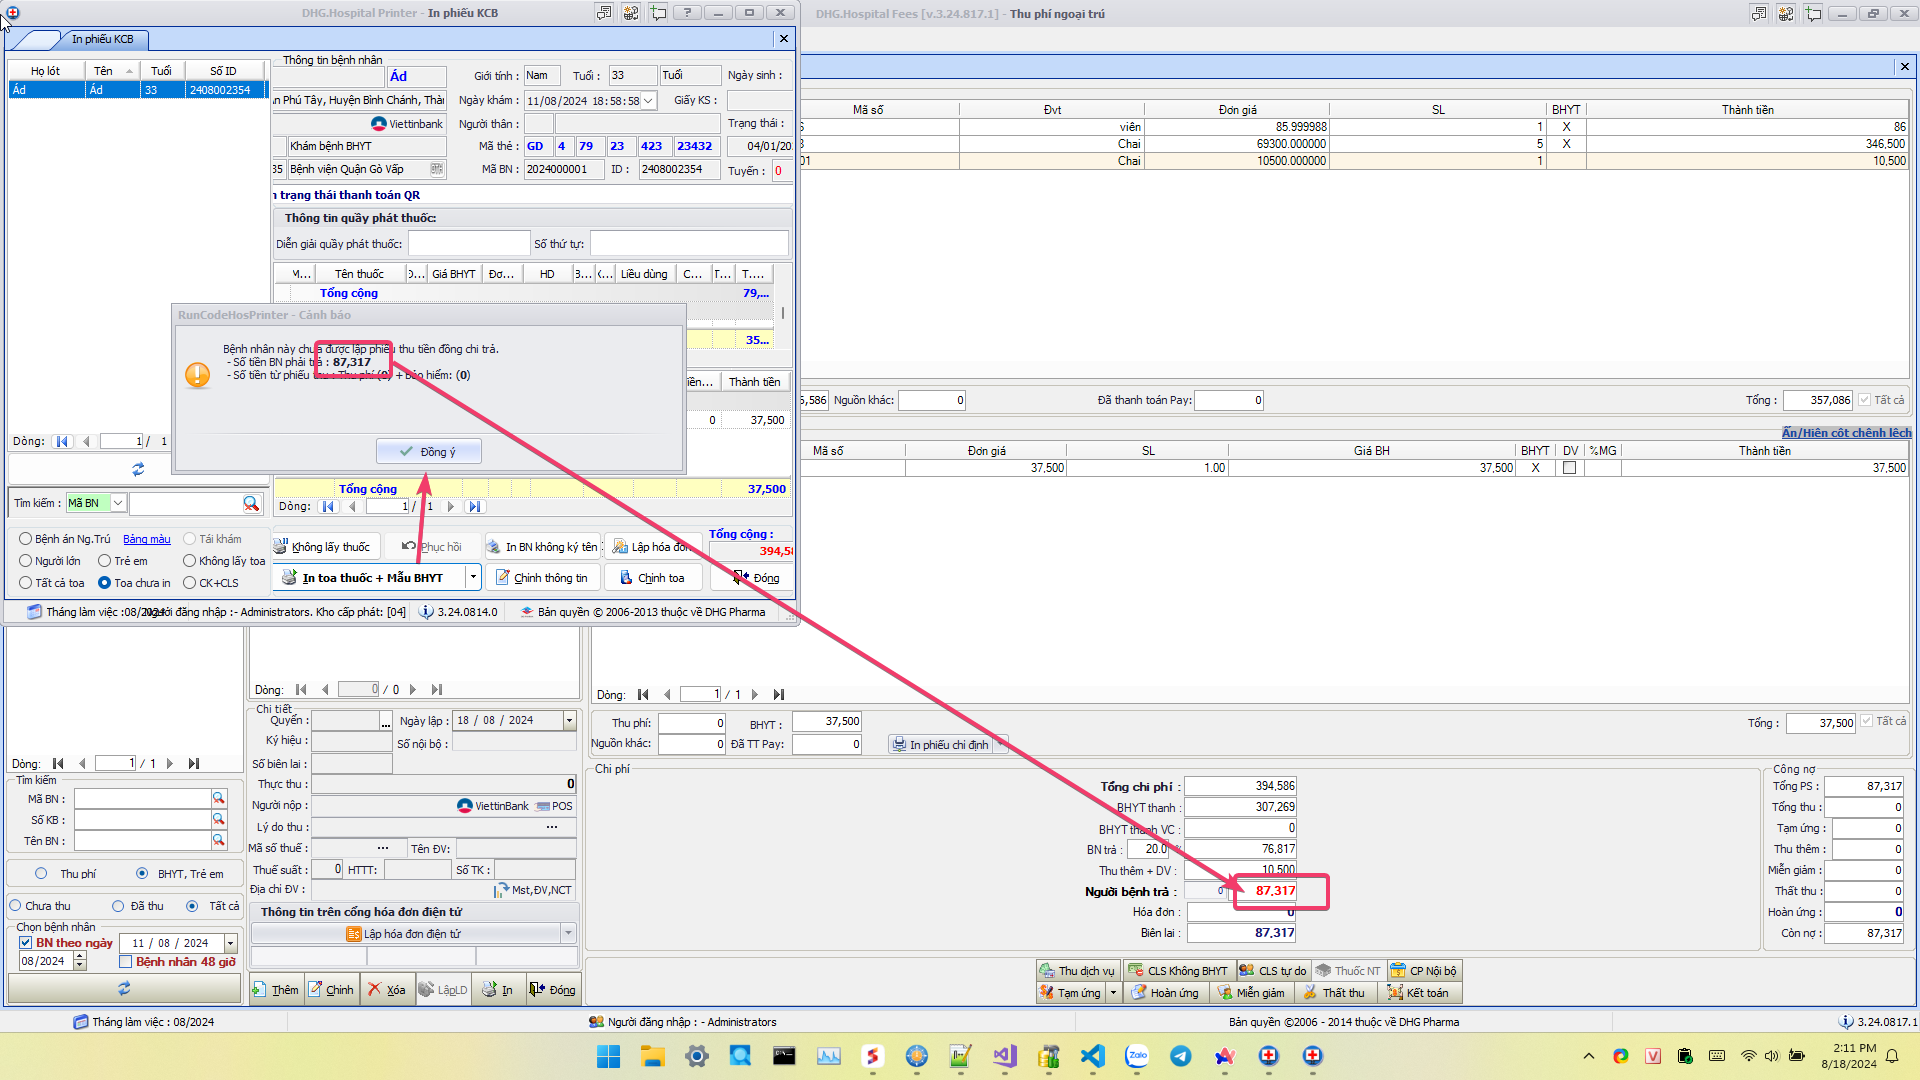Click the refresh arrows icon in printer window
The width and height of the screenshot is (1920, 1080).
pos(138,468)
